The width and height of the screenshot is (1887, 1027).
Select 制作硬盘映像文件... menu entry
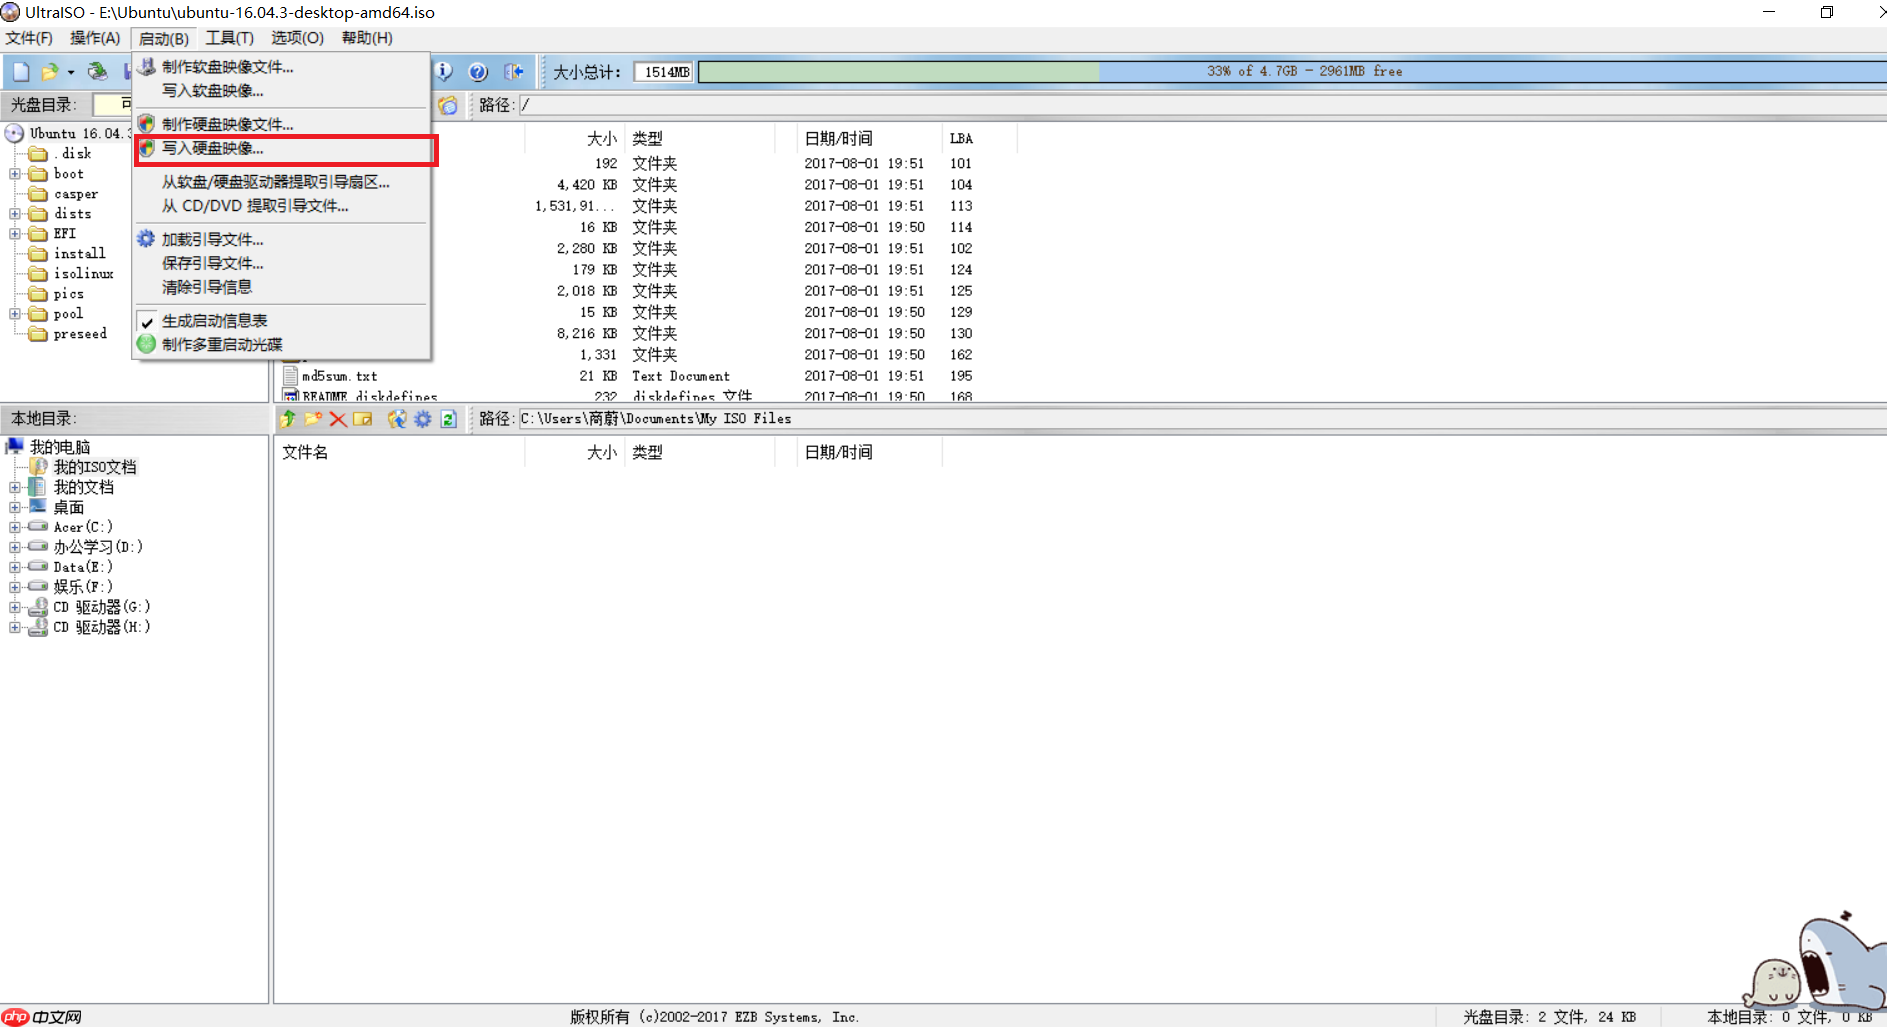click(x=281, y=124)
